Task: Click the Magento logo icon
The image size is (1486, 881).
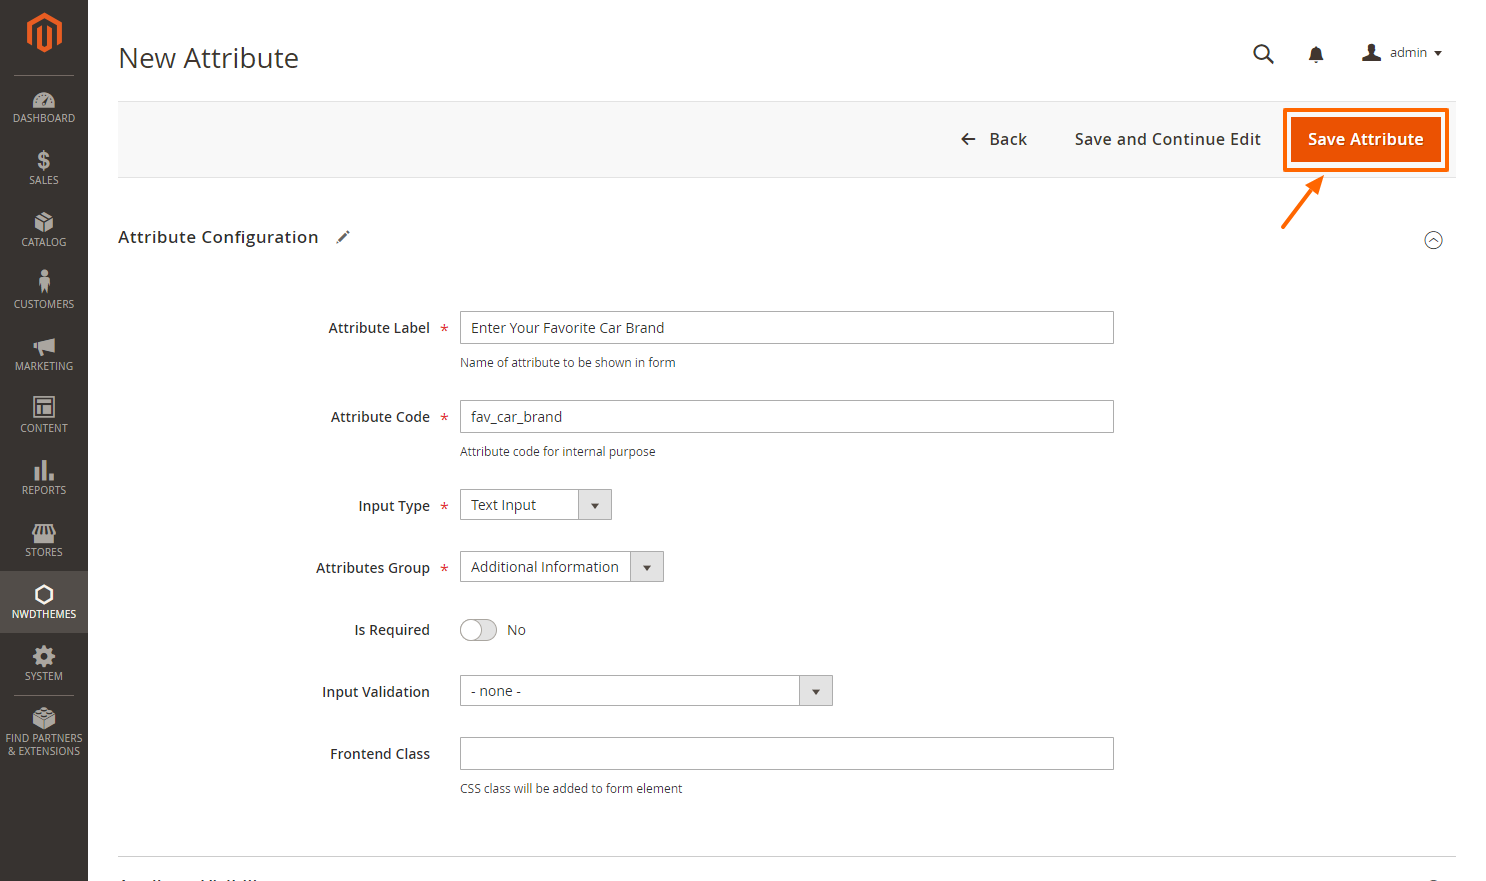Action: (x=44, y=33)
